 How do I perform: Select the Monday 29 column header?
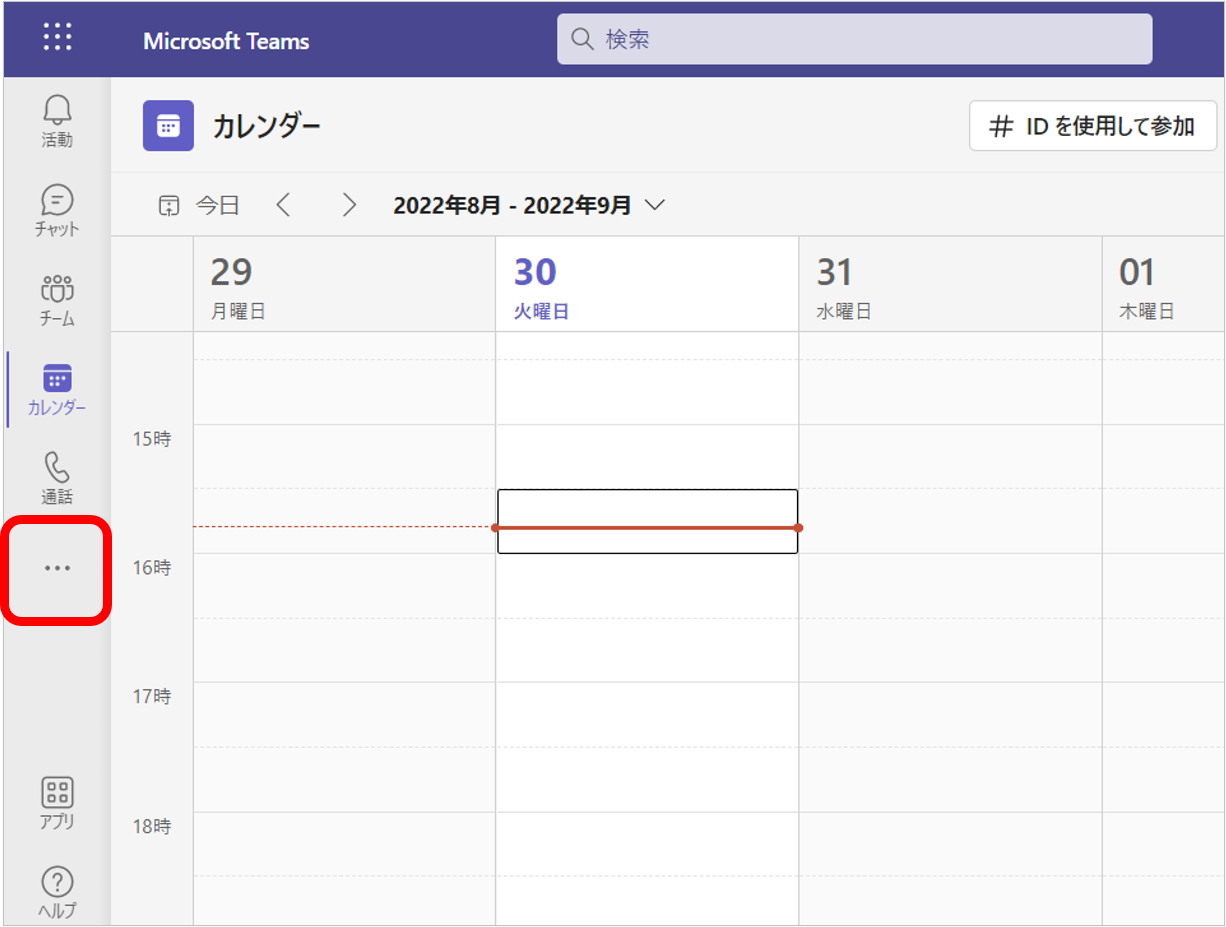[x=344, y=285]
